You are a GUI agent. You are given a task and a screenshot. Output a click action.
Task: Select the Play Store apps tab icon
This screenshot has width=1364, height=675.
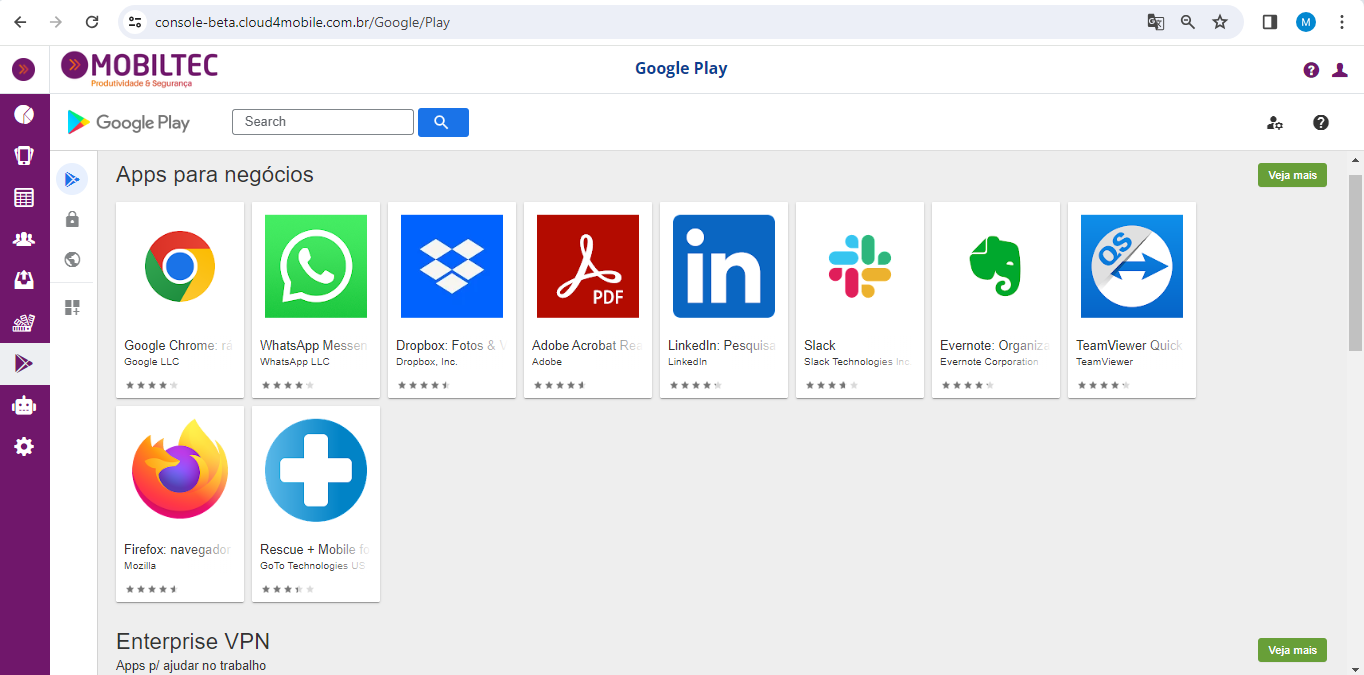pos(72,179)
